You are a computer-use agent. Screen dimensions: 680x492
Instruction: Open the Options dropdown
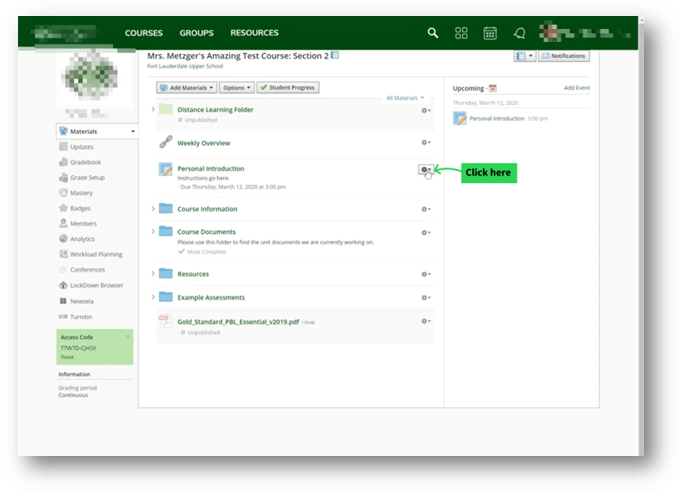236,88
